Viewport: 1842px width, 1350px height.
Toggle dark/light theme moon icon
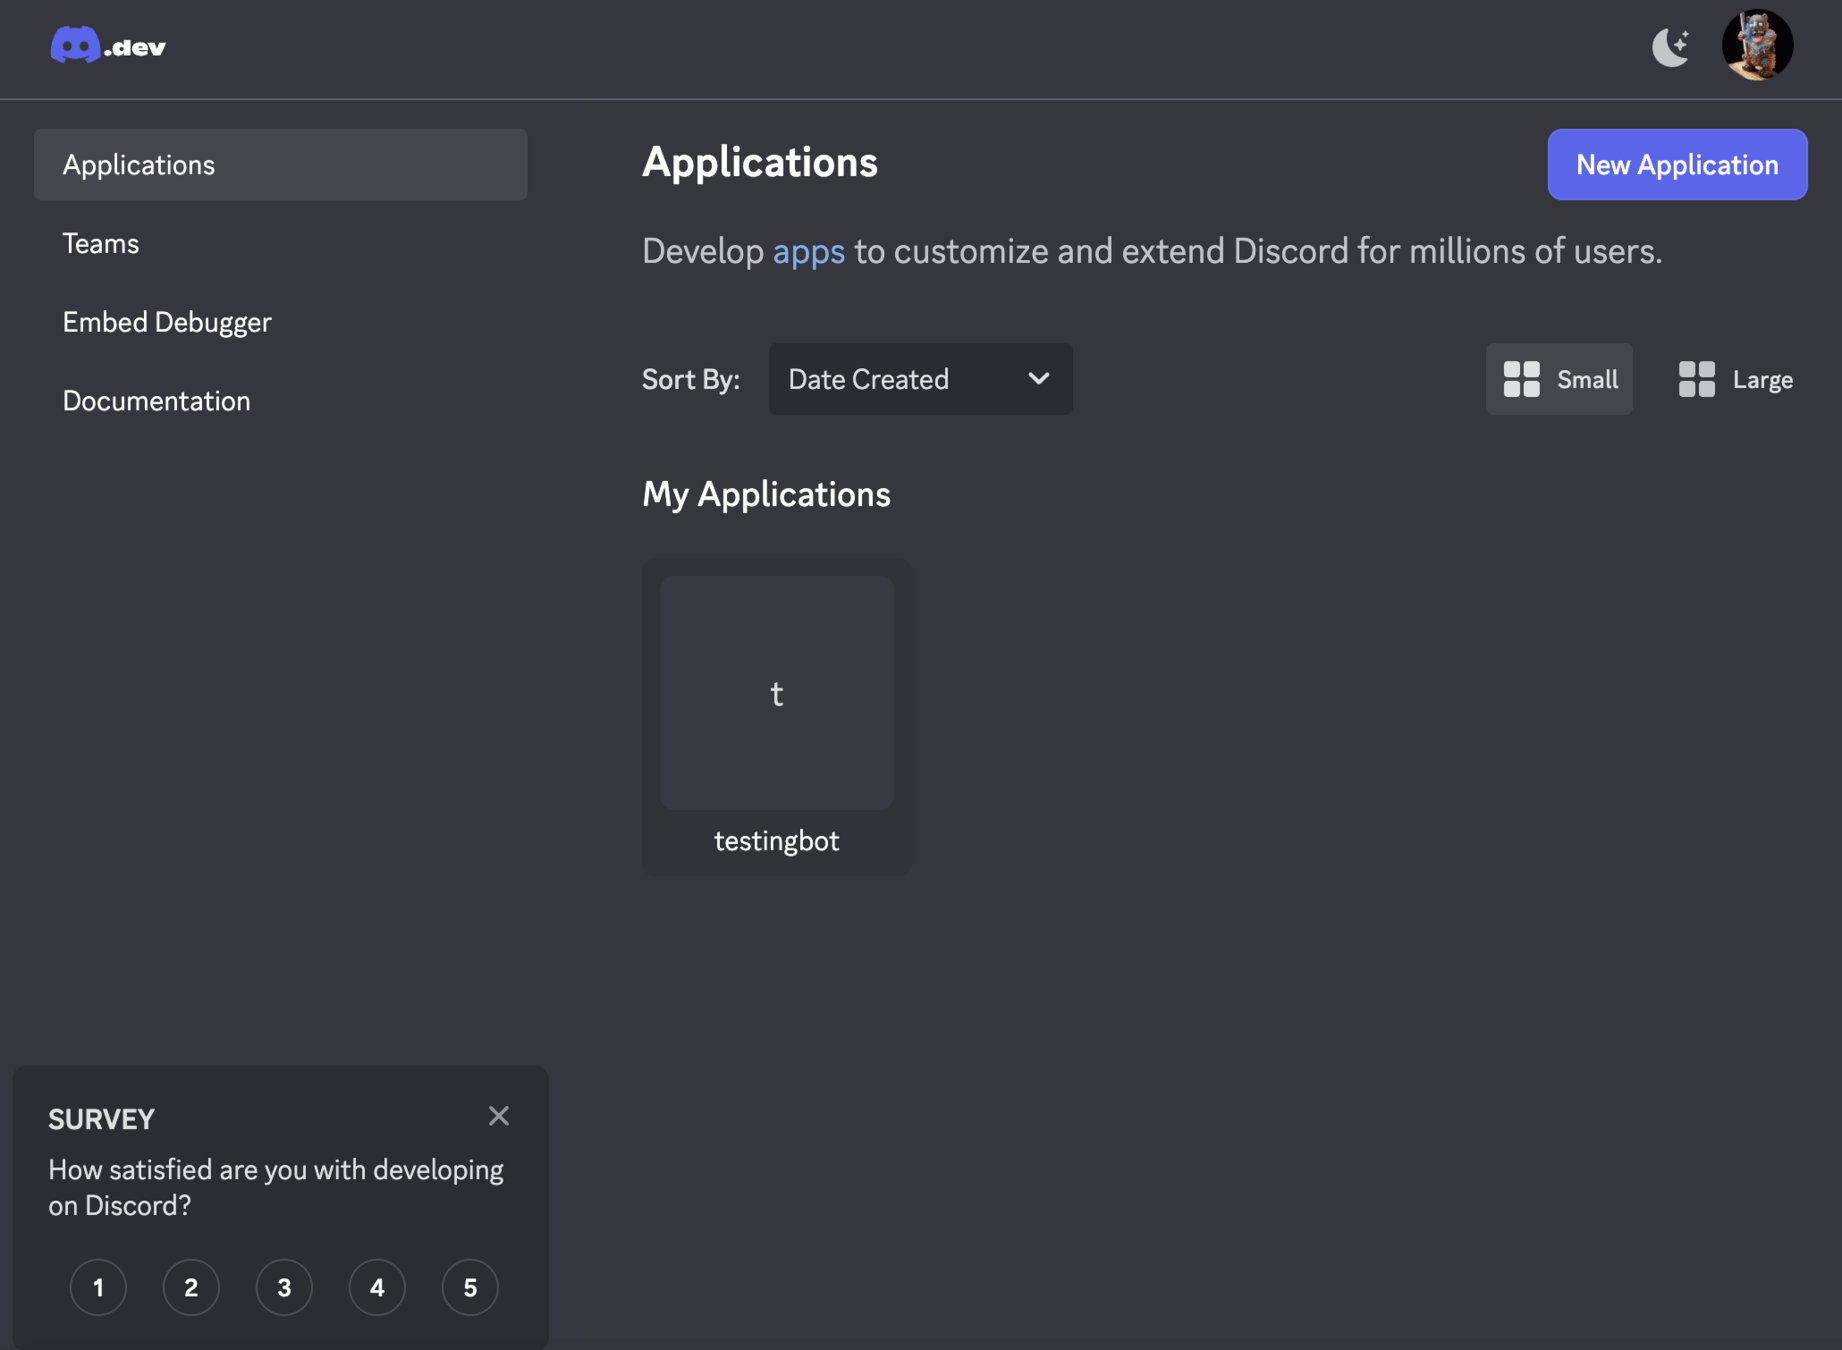pos(1670,46)
